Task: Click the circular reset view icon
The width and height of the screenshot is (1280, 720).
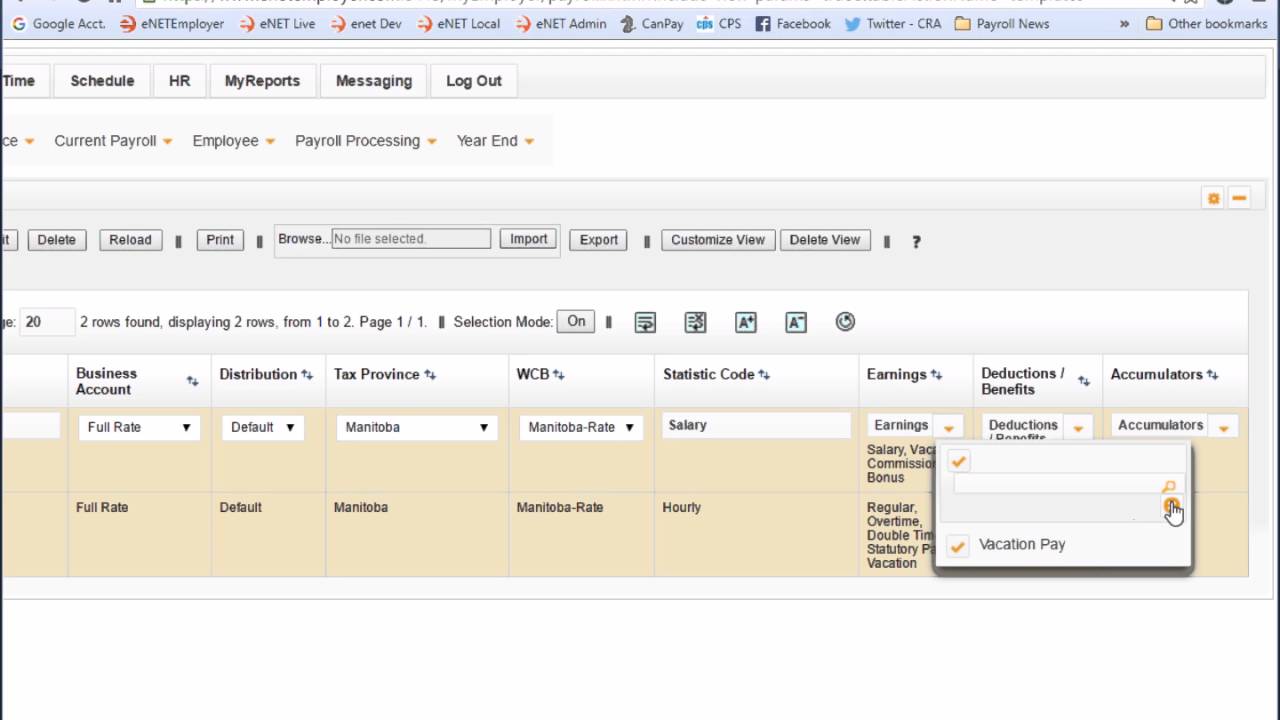Action: click(845, 321)
